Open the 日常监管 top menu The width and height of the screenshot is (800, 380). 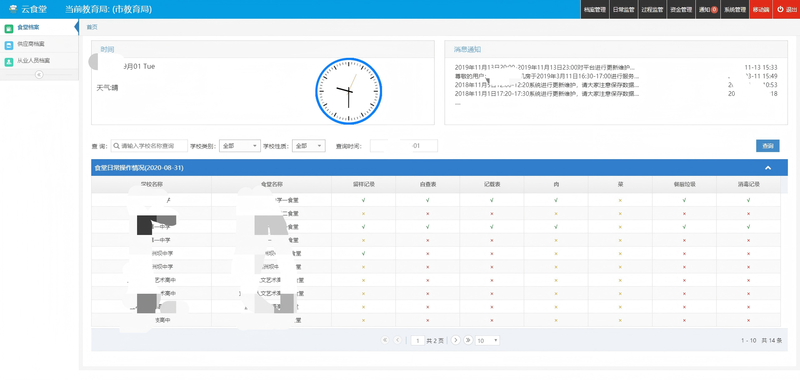click(x=623, y=9)
